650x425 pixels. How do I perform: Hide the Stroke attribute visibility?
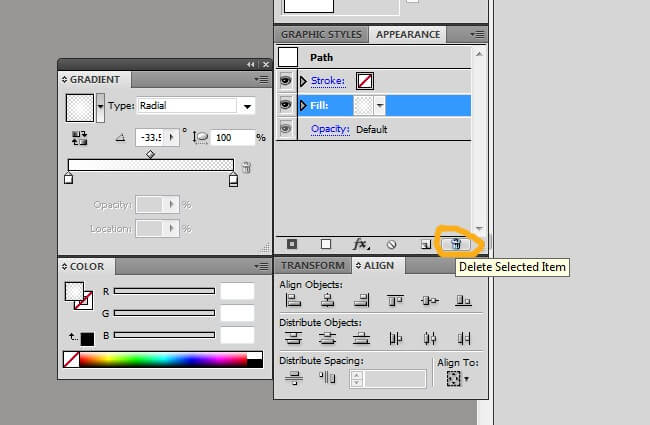click(286, 80)
